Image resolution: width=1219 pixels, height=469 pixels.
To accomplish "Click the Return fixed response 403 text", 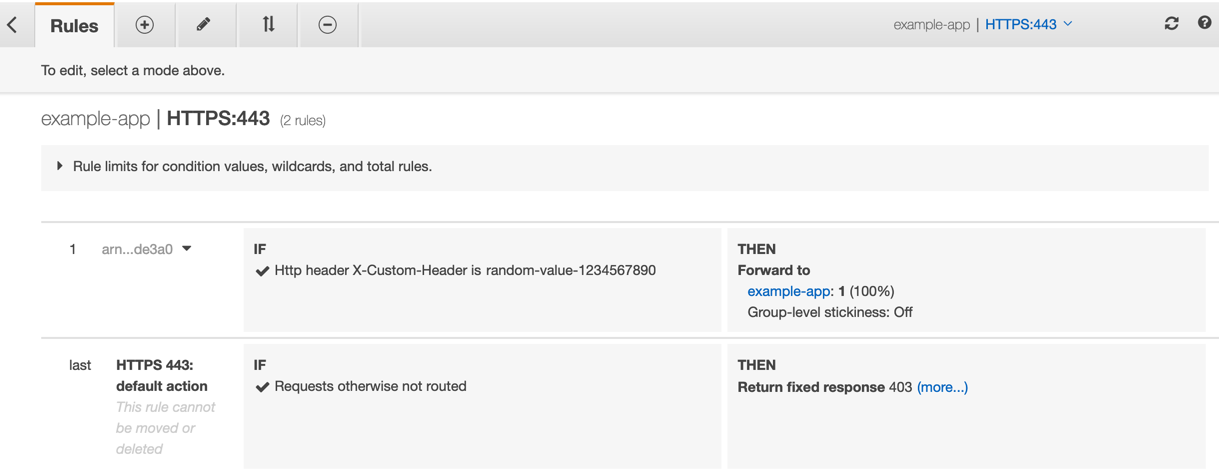I will pyautogui.click(x=824, y=387).
